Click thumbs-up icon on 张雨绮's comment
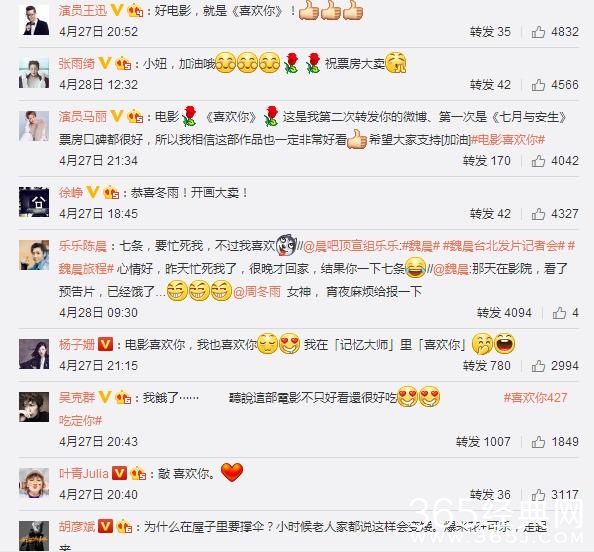Viewport: 594px width, 552px height. pos(538,85)
